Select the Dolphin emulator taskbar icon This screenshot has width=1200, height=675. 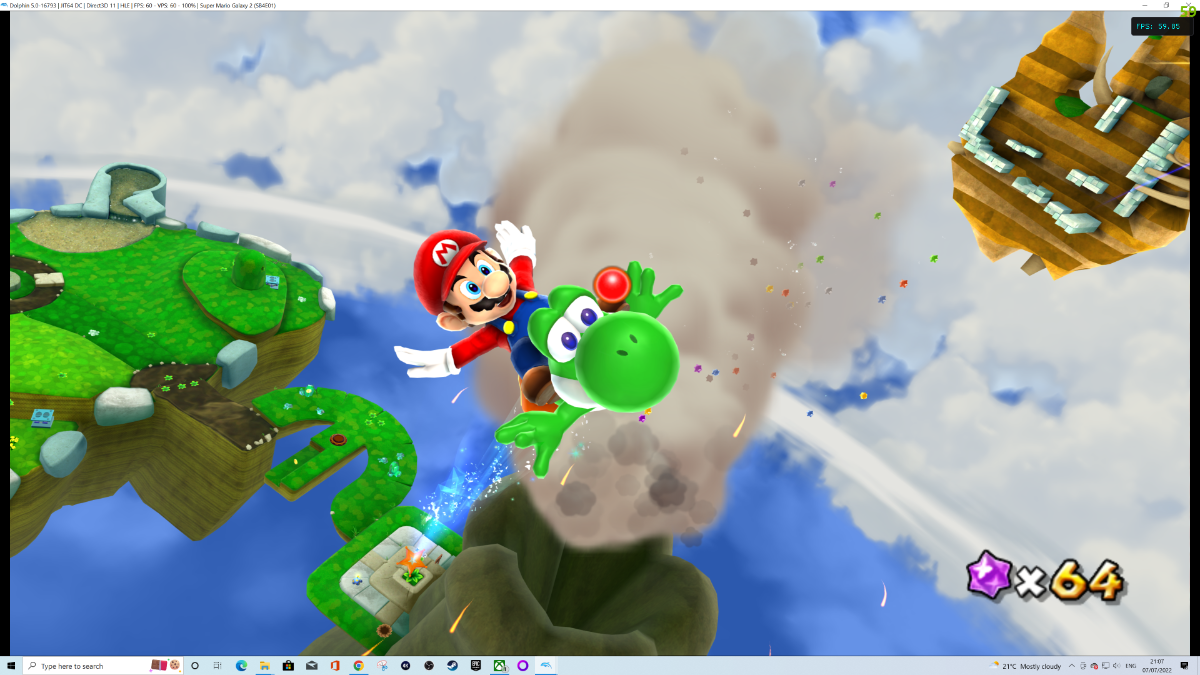(x=546, y=665)
